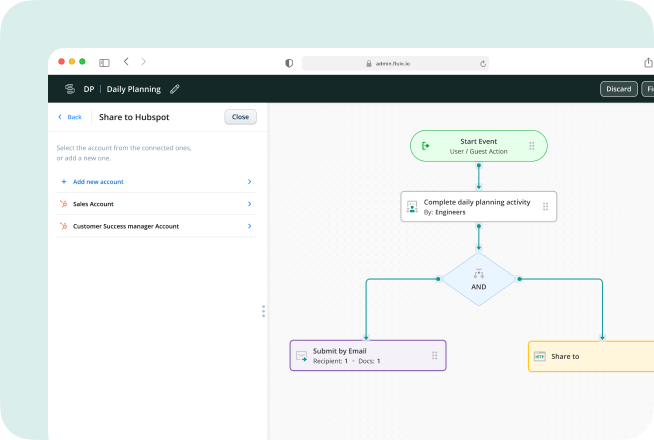
Task: Click the Submit by Email envelope icon
Action: (x=301, y=355)
